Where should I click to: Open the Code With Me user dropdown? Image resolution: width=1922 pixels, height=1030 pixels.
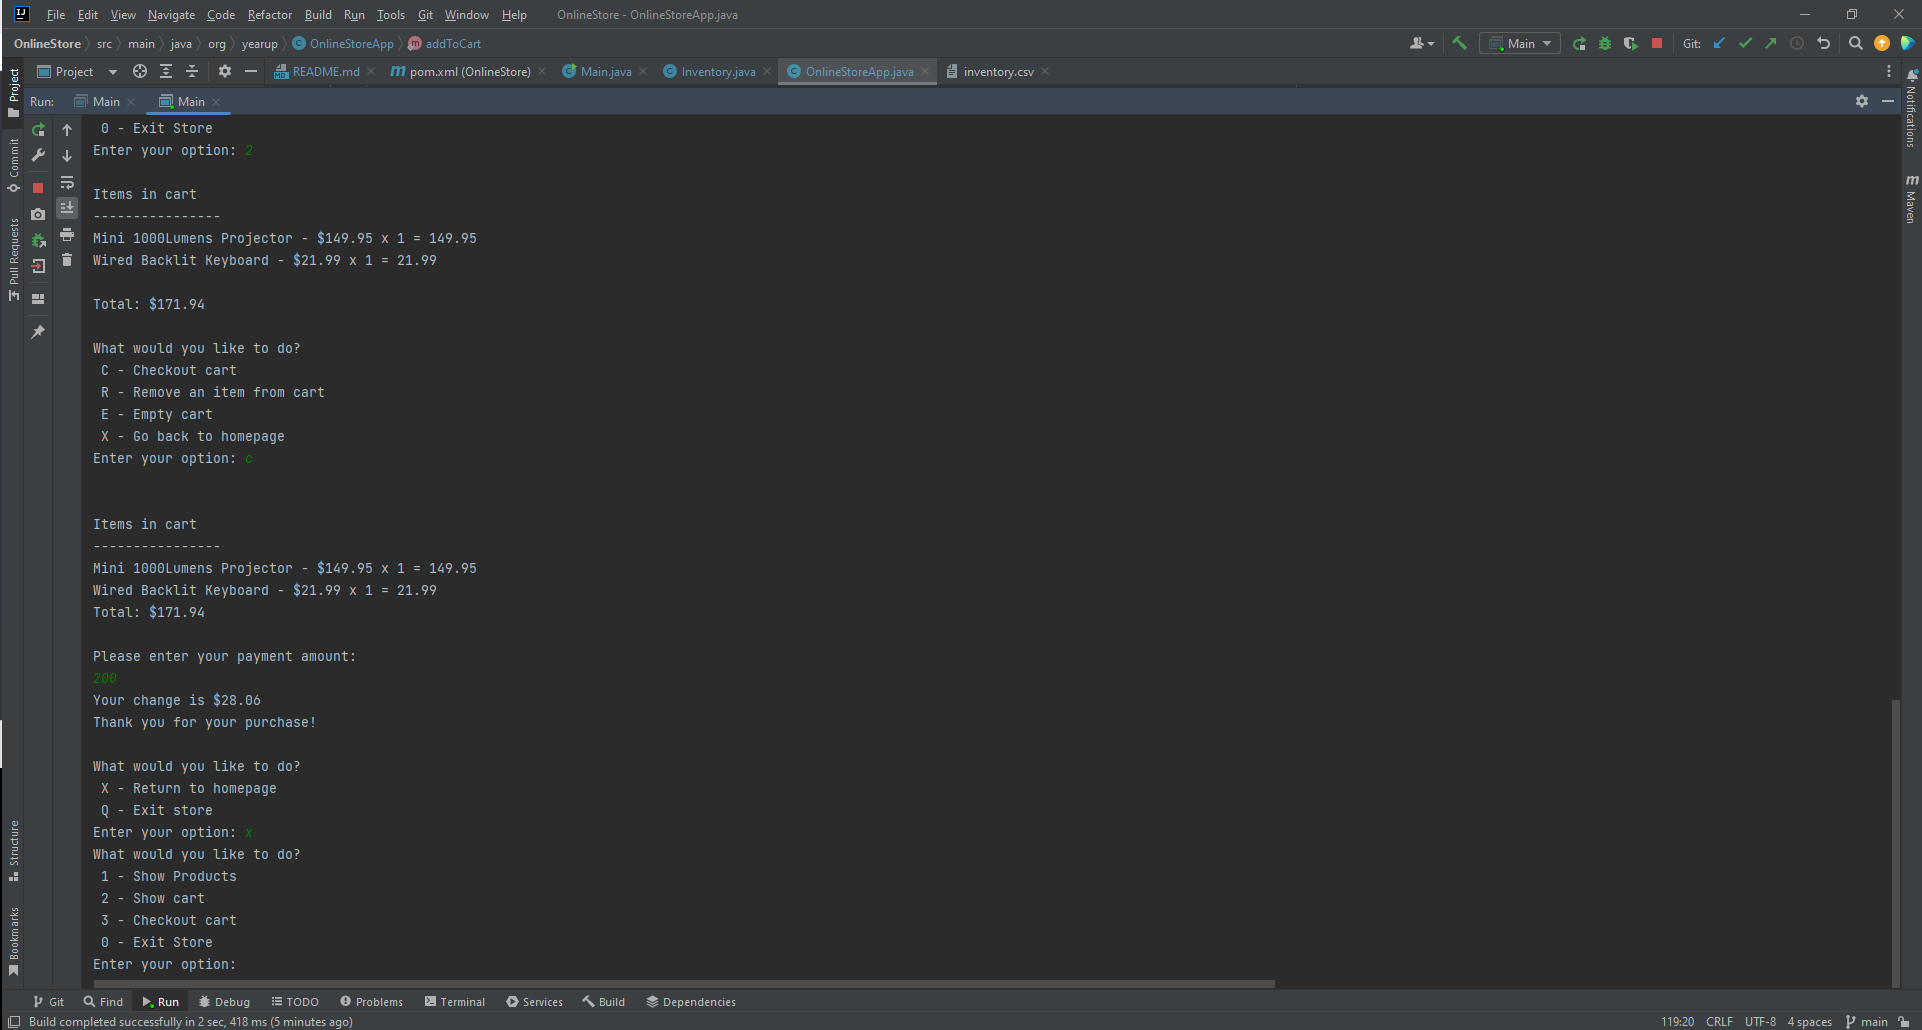point(1421,43)
